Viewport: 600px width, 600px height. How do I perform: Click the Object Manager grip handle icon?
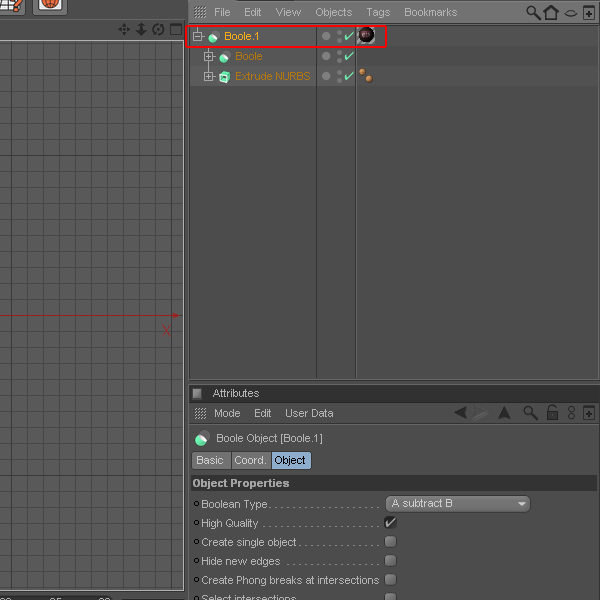click(x=200, y=12)
